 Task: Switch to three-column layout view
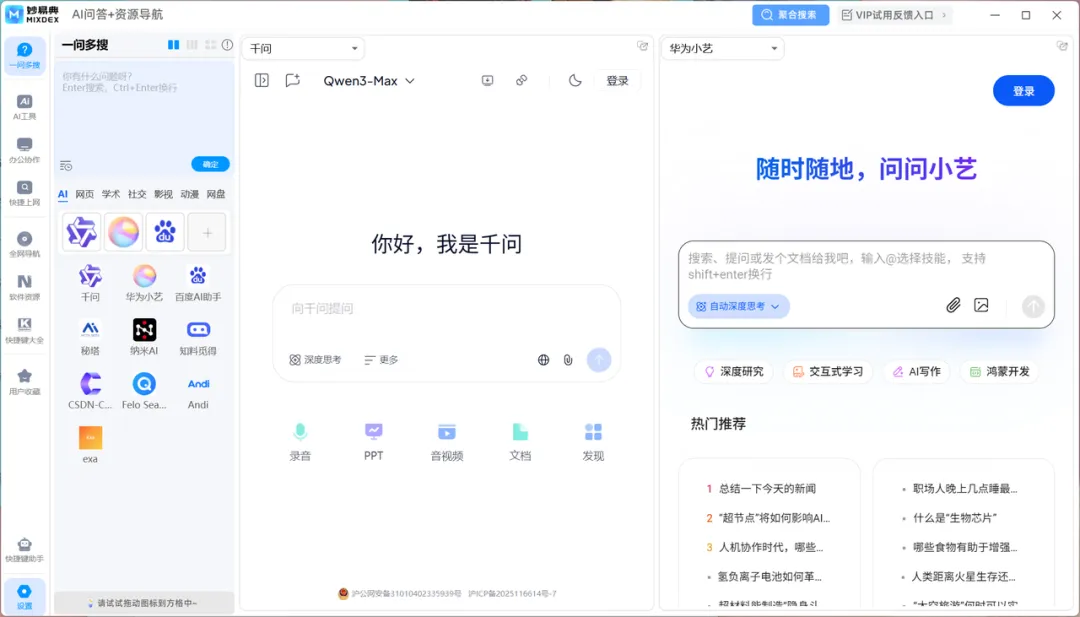pos(192,45)
